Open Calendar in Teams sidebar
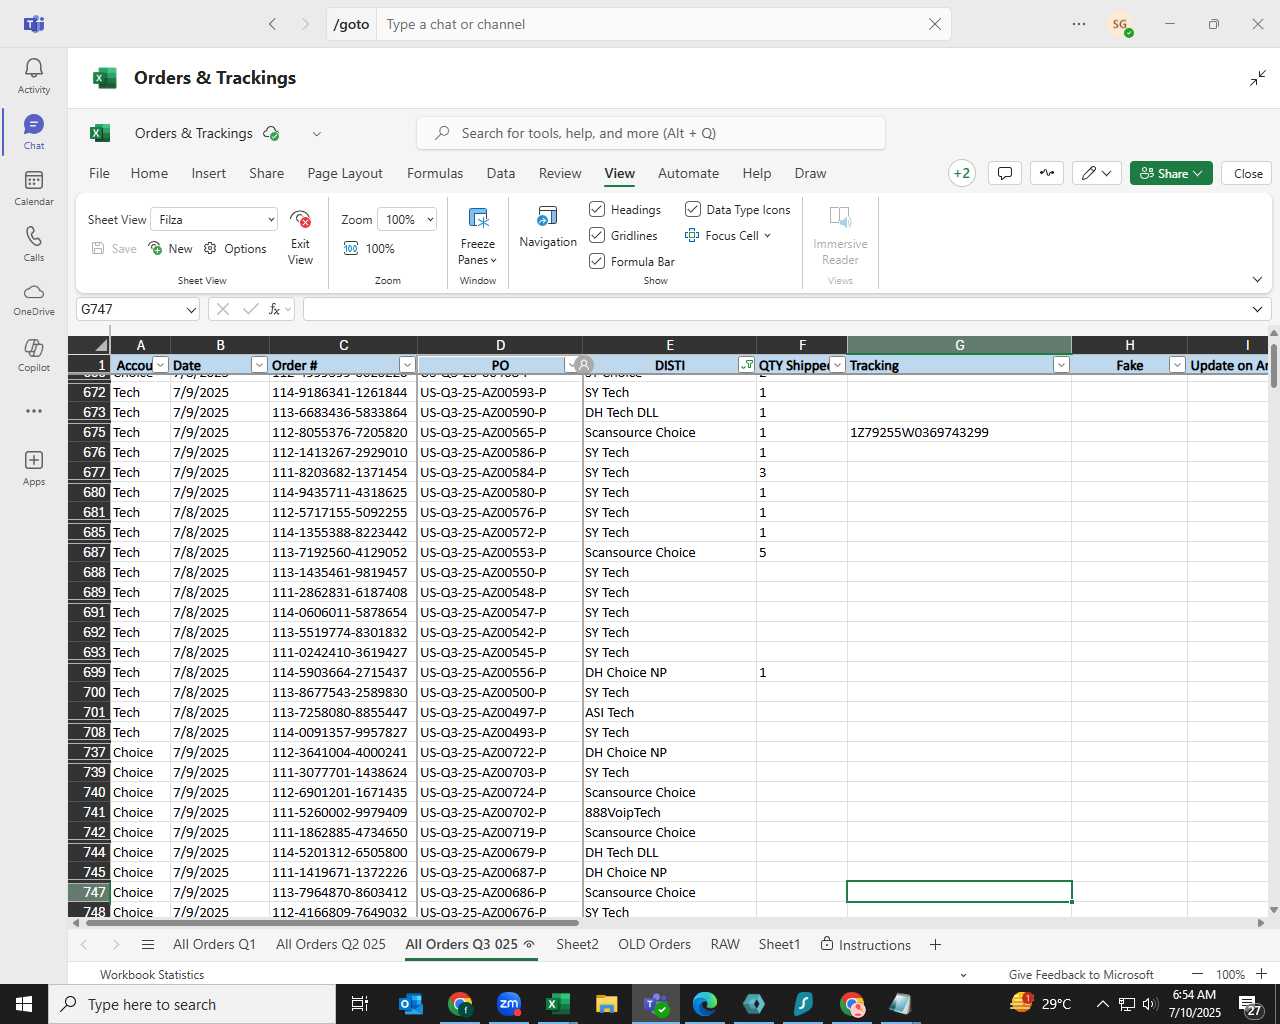Image resolution: width=1280 pixels, height=1024 pixels. [x=34, y=188]
